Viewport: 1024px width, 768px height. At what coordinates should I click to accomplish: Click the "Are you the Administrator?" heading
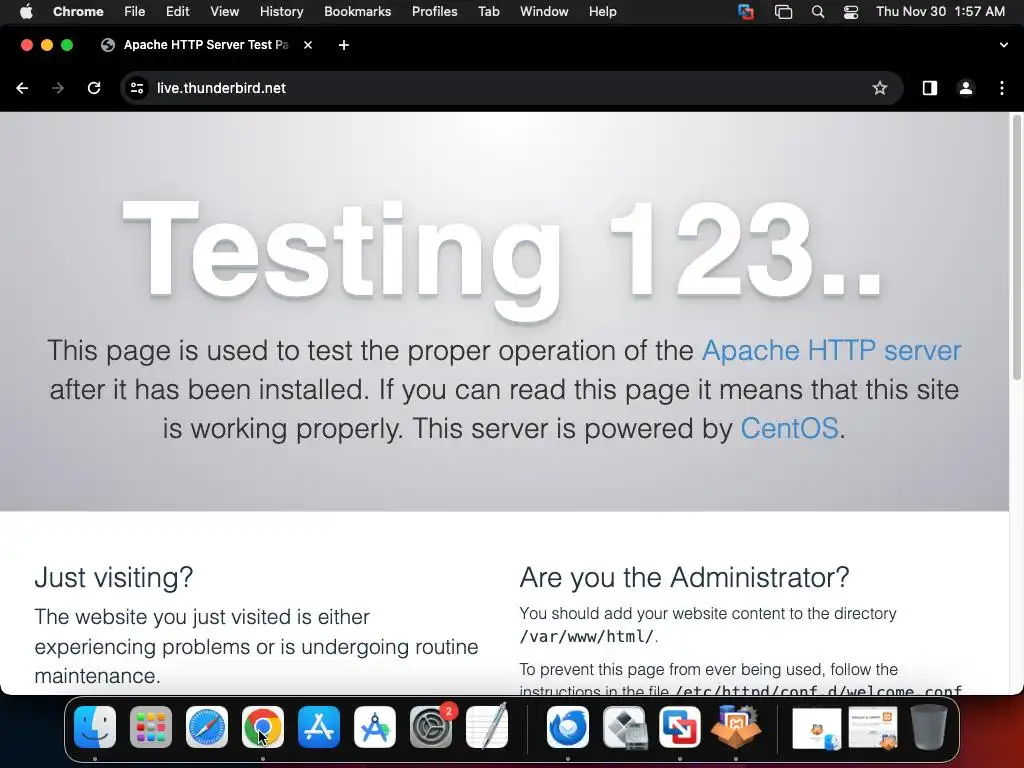coord(684,577)
